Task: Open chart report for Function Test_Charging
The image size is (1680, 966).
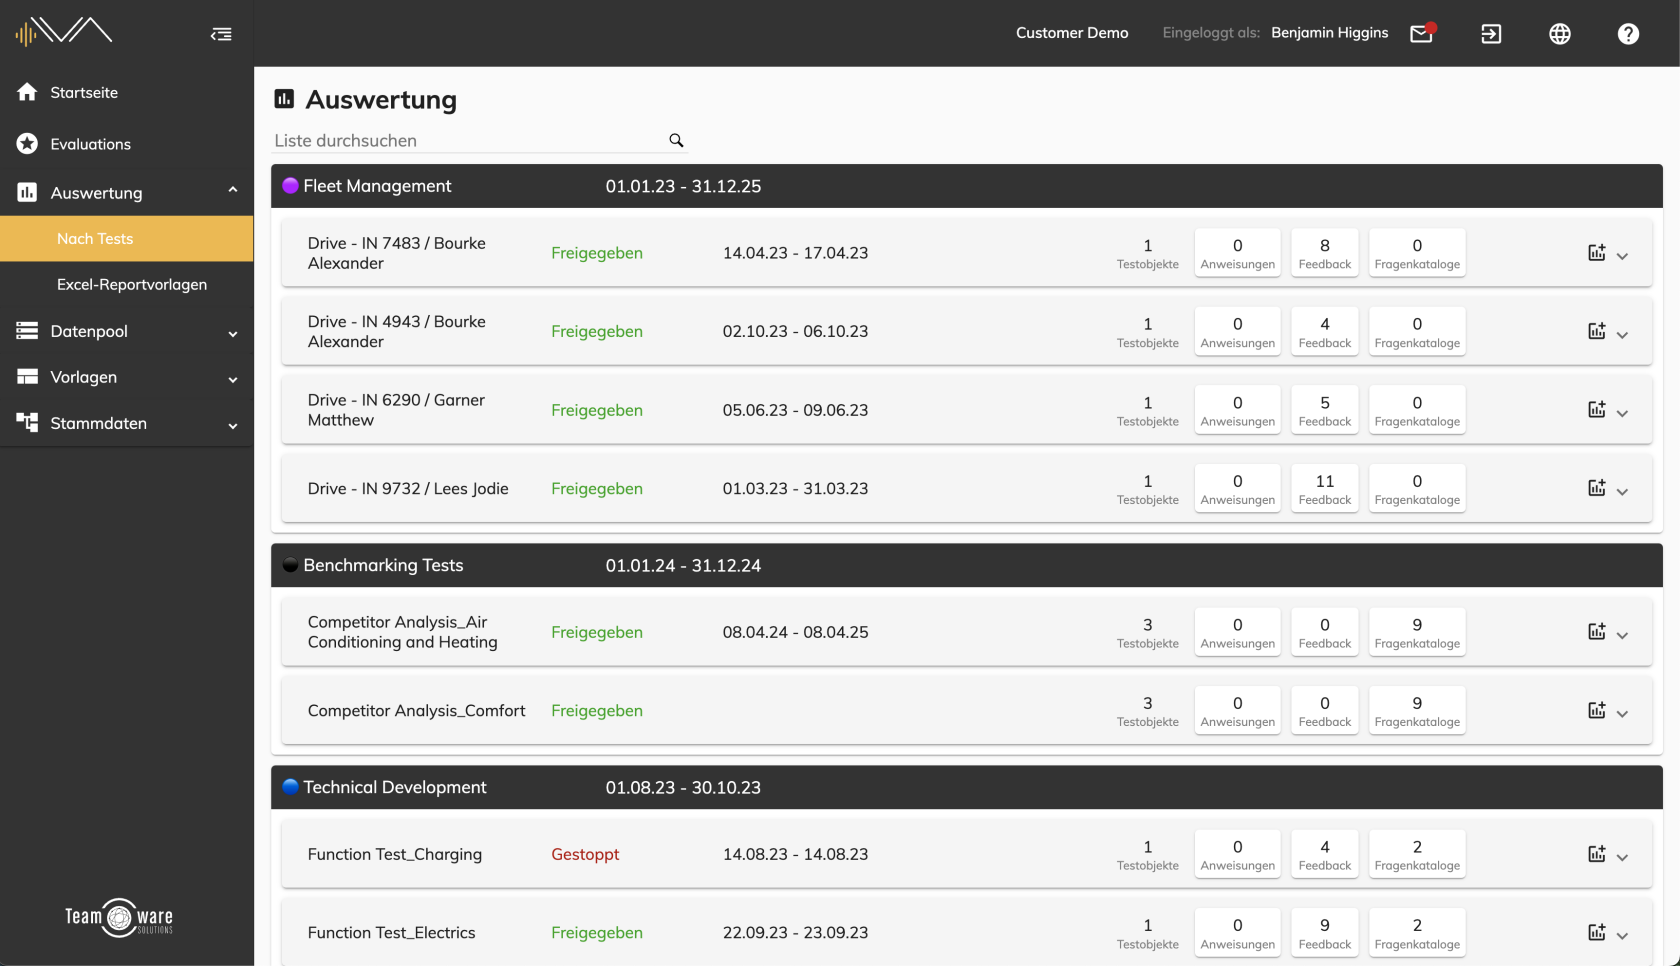Action: pyautogui.click(x=1597, y=854)
